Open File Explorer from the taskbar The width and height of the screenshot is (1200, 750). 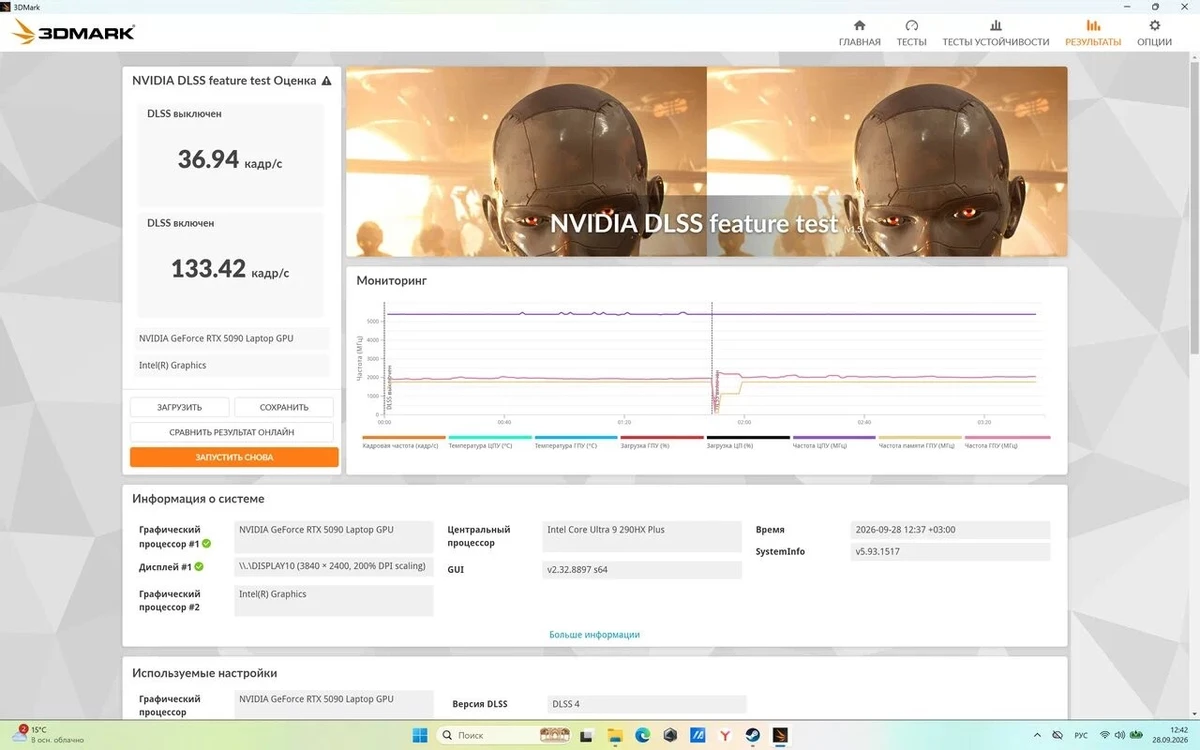[614, 735]
